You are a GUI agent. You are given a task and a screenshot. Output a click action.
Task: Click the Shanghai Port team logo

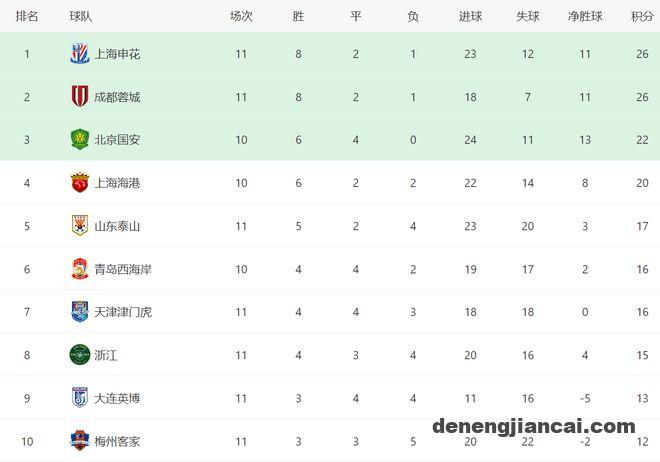click(80, 183)
